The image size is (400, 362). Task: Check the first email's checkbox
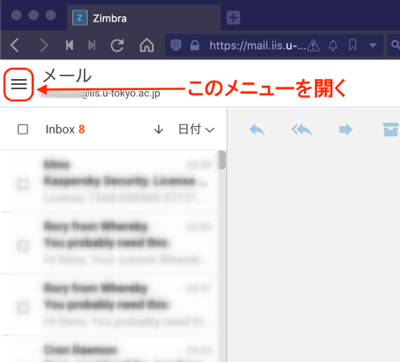pyautogui.click(x=23, y=184)
